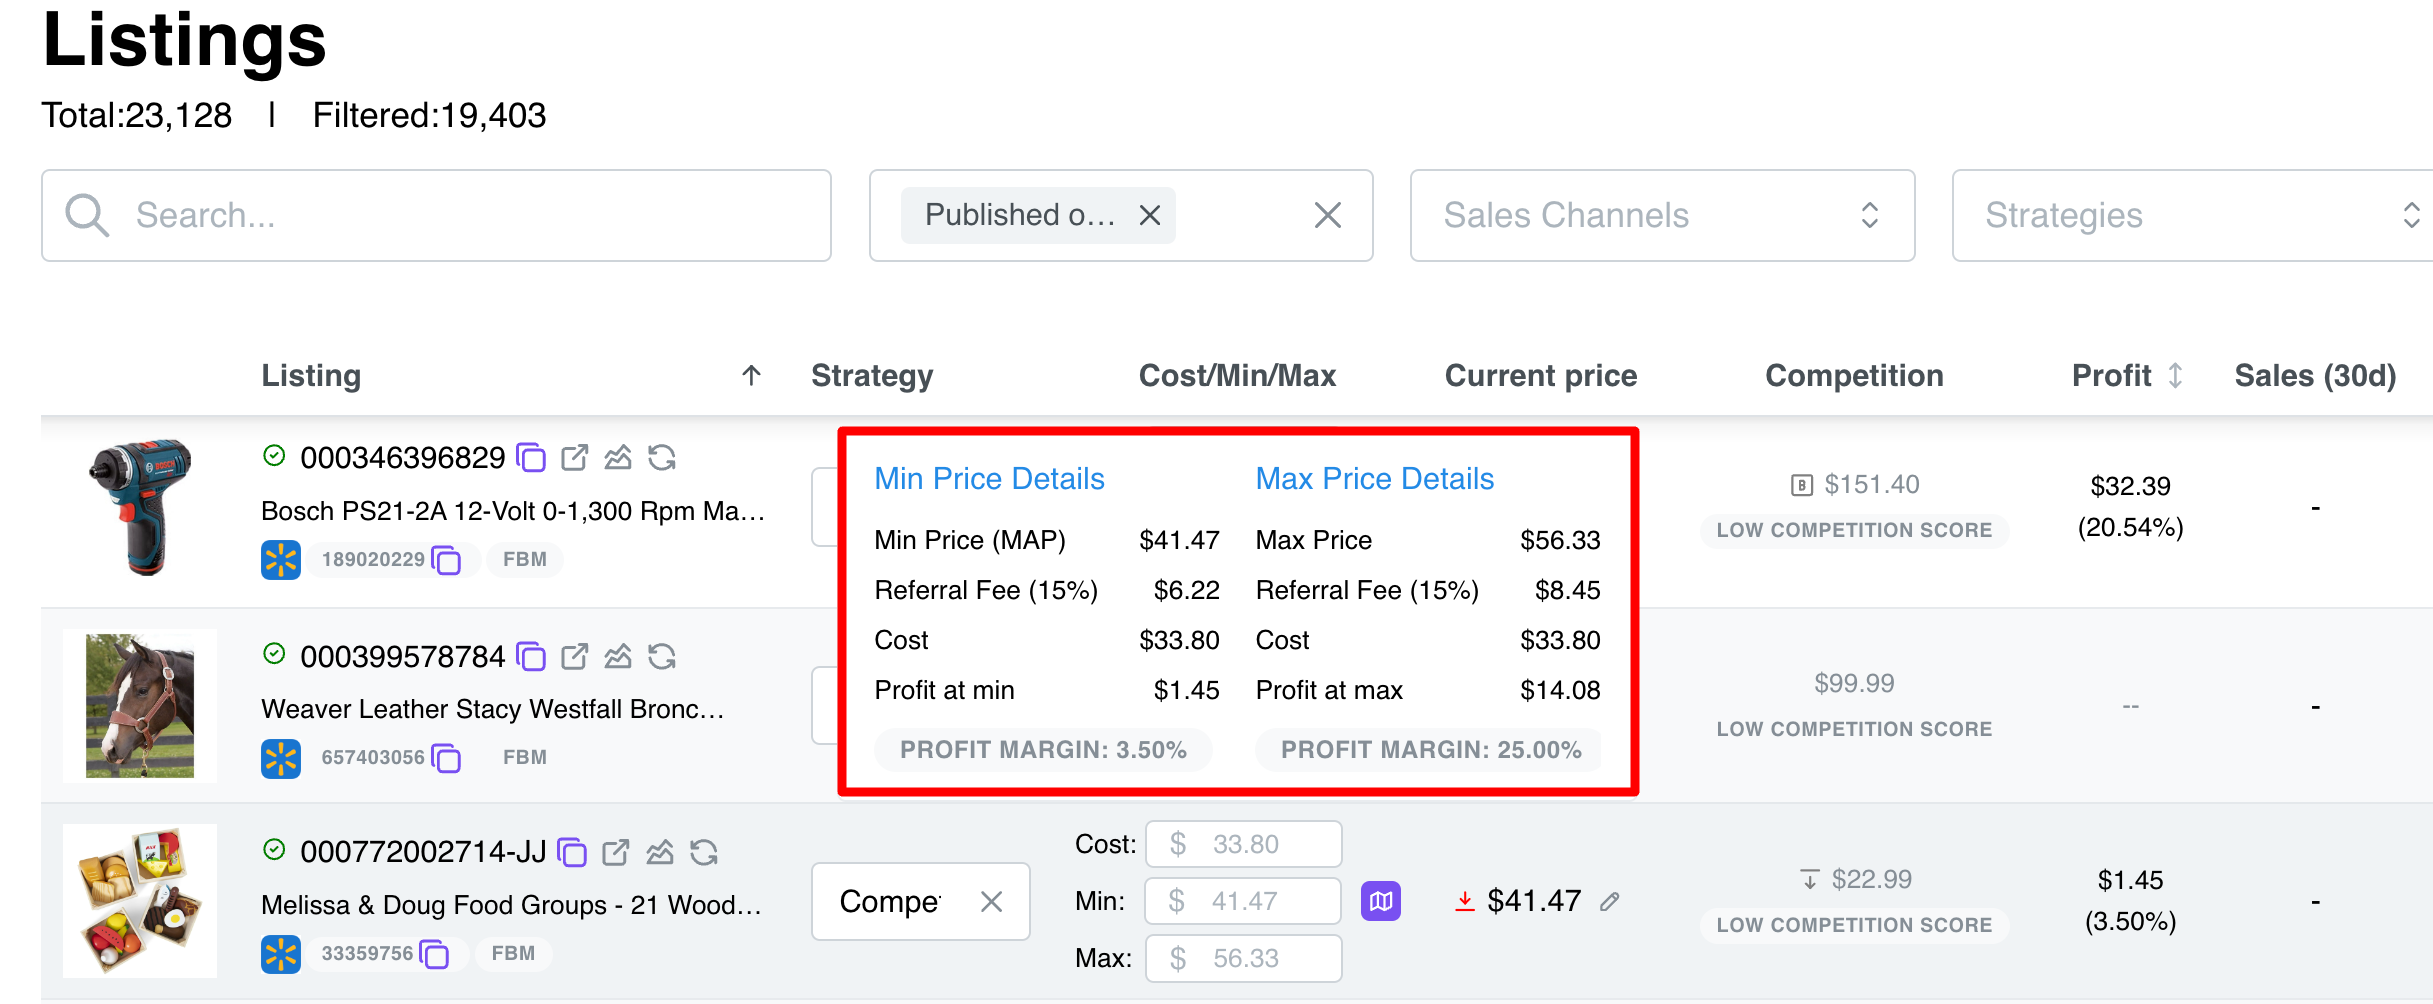Click Walmart channel icon on Weaver Leather listing
Viewport: 2433px width, 1004px height.
pos(281,758)
